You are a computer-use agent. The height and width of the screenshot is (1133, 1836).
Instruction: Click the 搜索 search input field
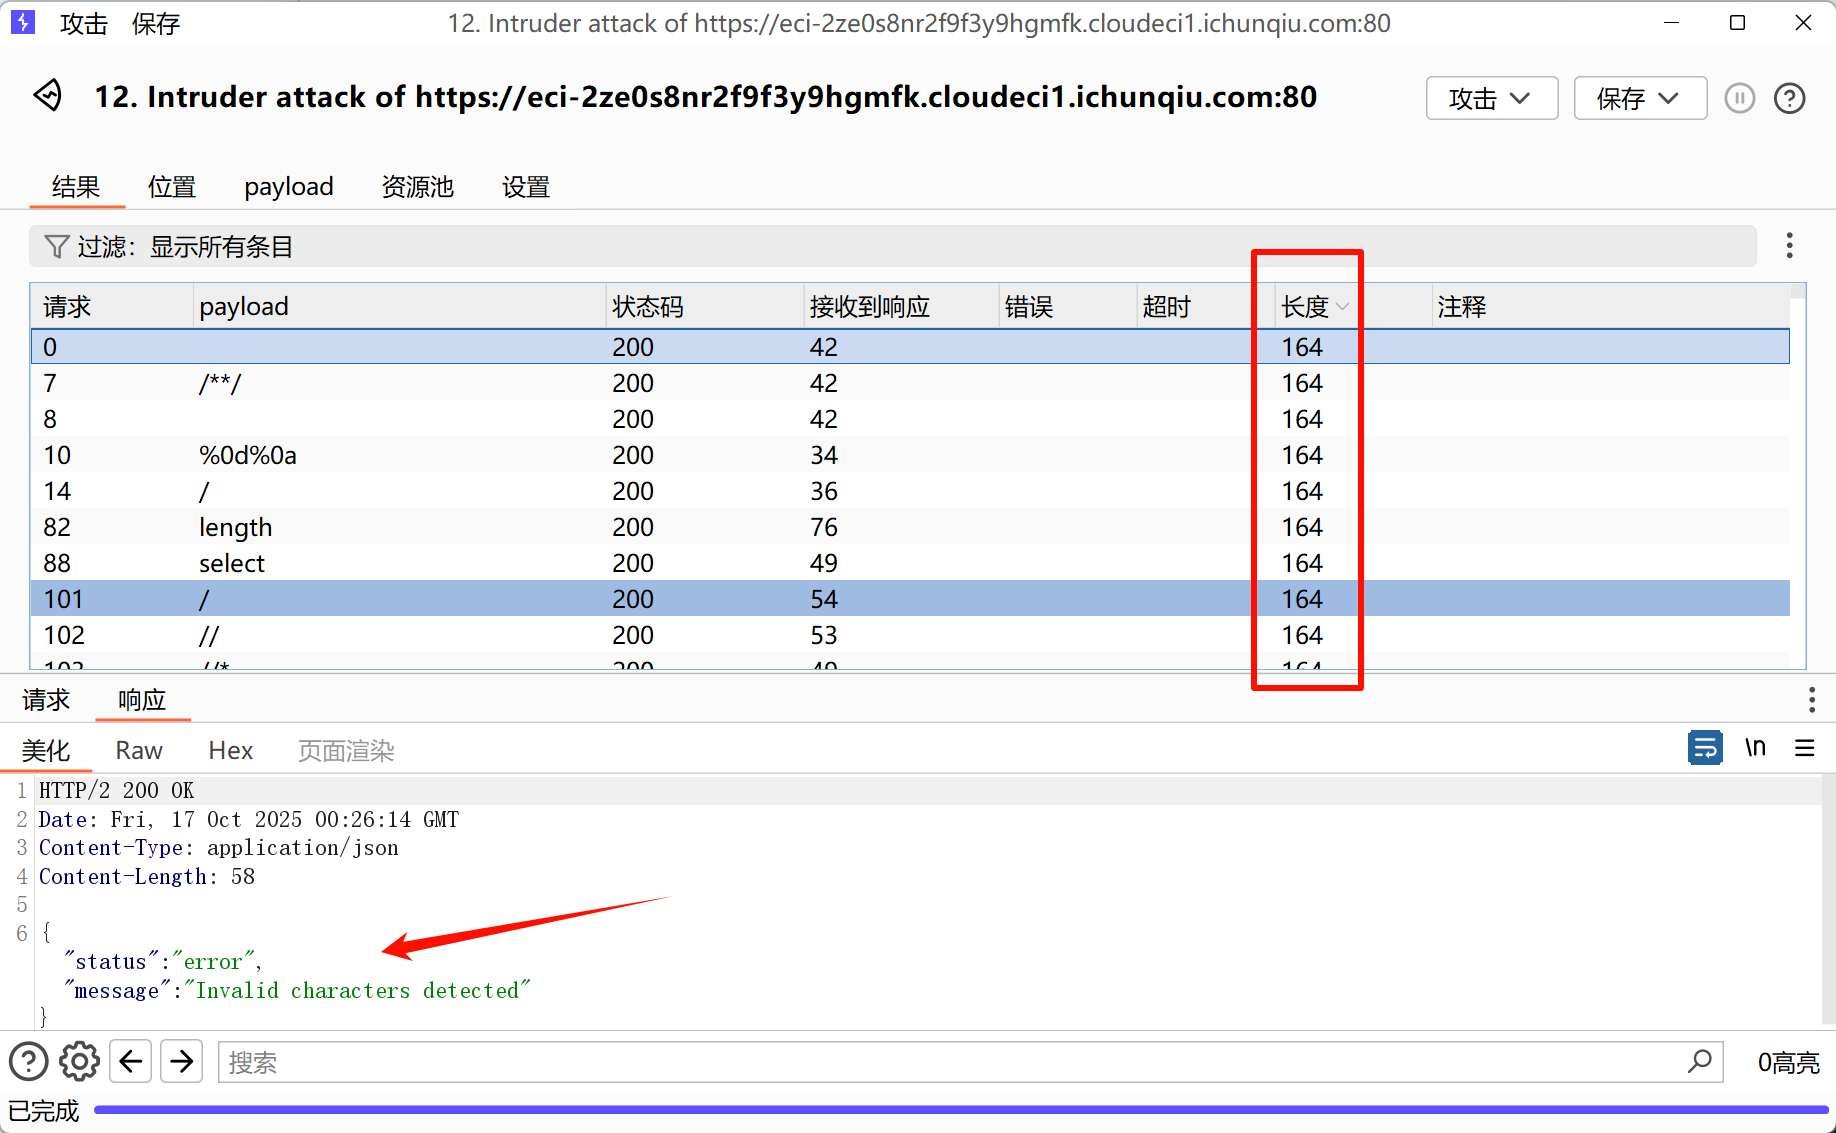[x=950, y=1062]
